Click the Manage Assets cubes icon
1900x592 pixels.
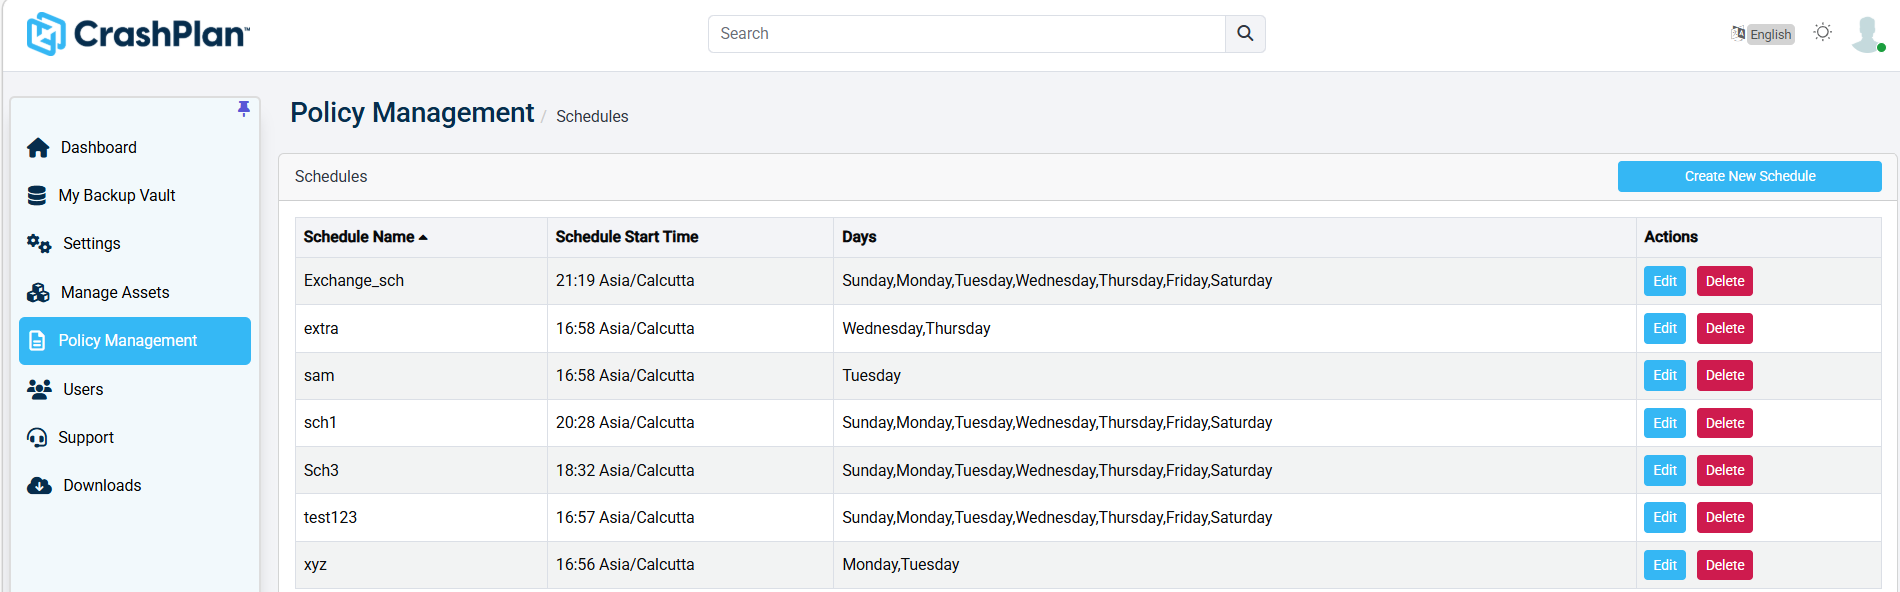(38, 292)
